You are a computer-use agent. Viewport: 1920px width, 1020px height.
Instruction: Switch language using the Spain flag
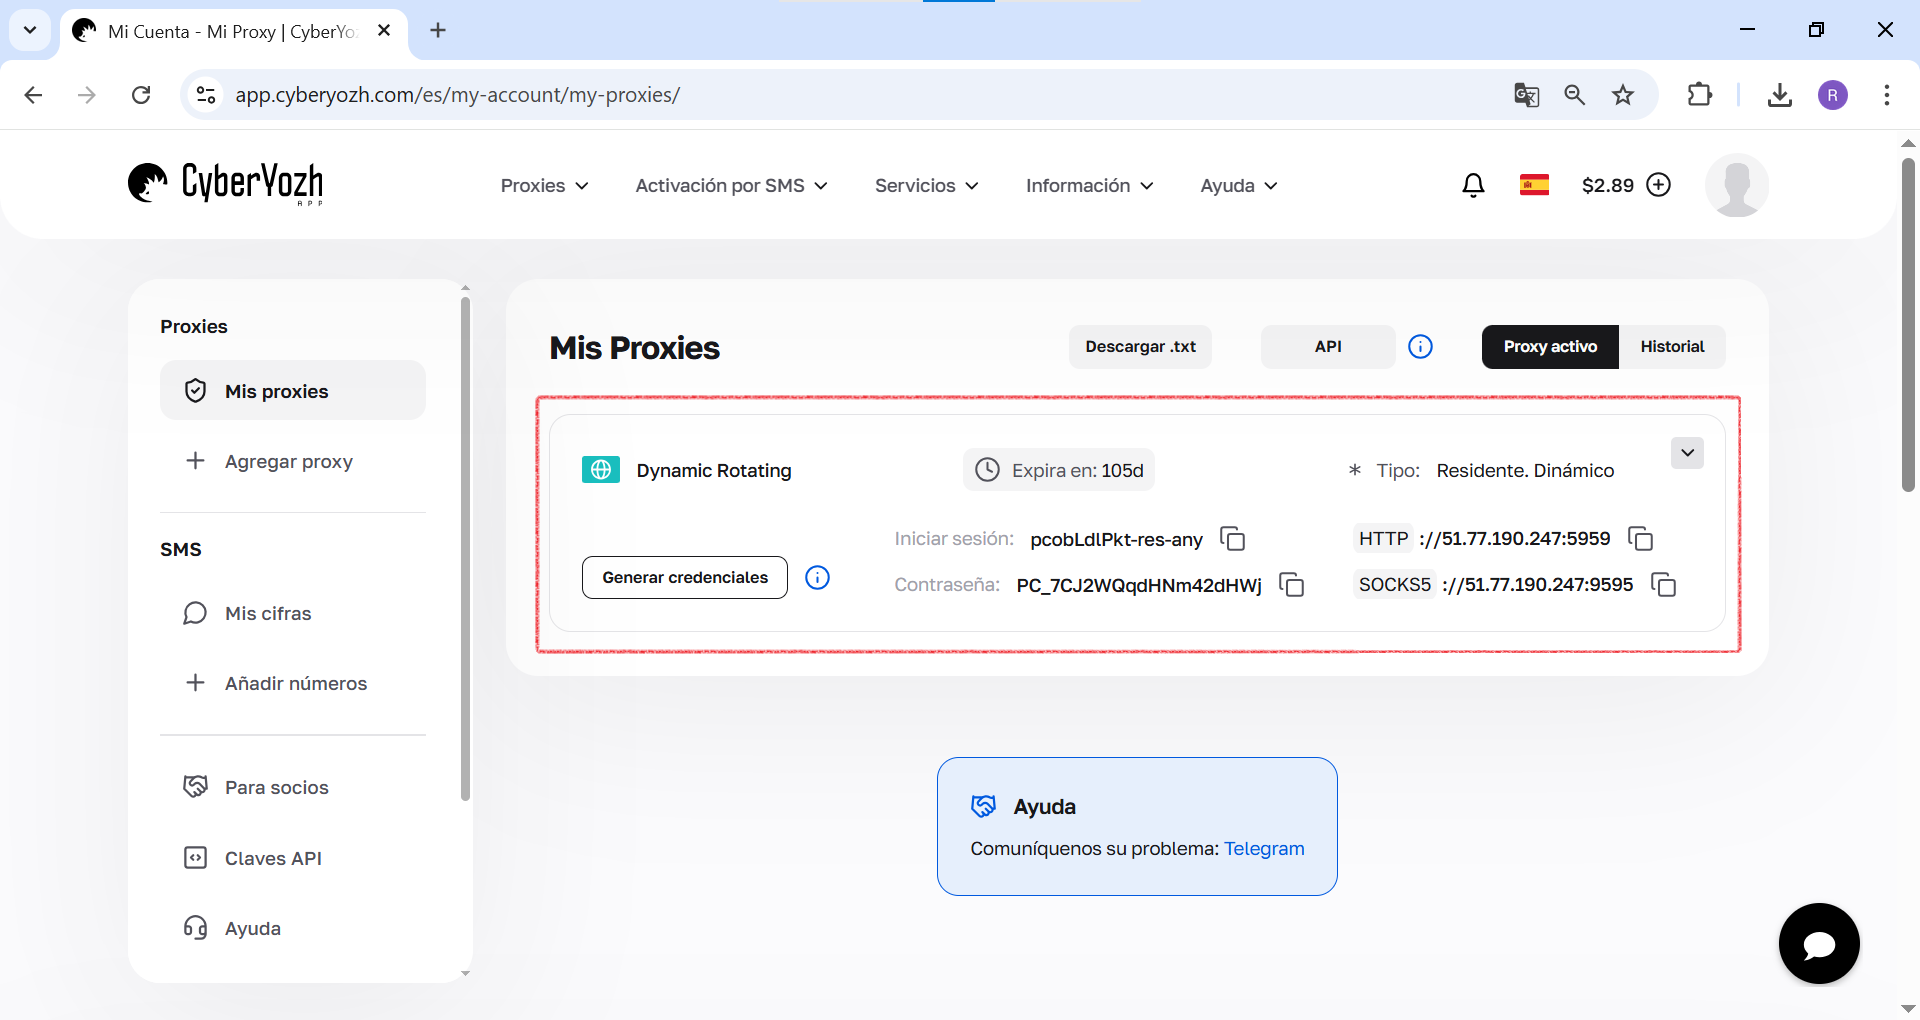pos(1534,185)
